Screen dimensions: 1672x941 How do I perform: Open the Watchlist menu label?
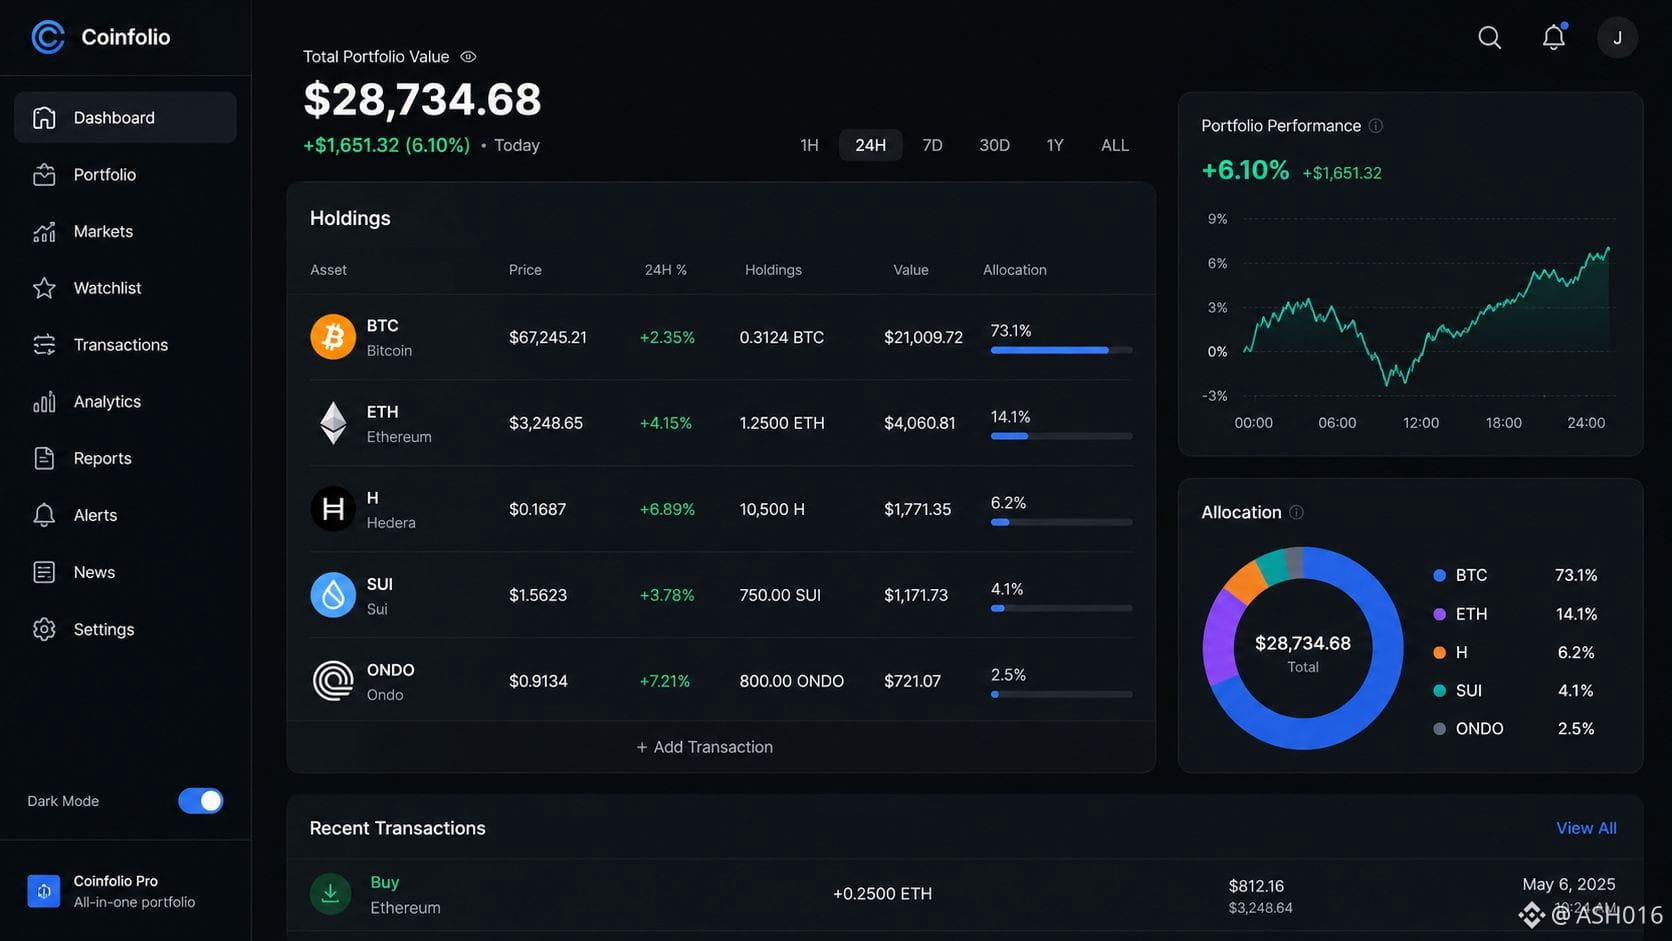pos(107,288)
